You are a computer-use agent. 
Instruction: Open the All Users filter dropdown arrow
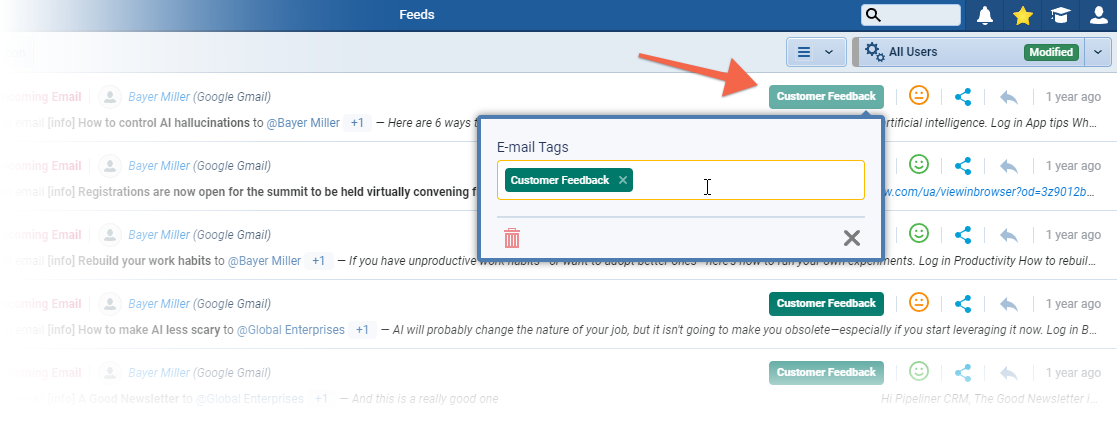pos(1098,52)
